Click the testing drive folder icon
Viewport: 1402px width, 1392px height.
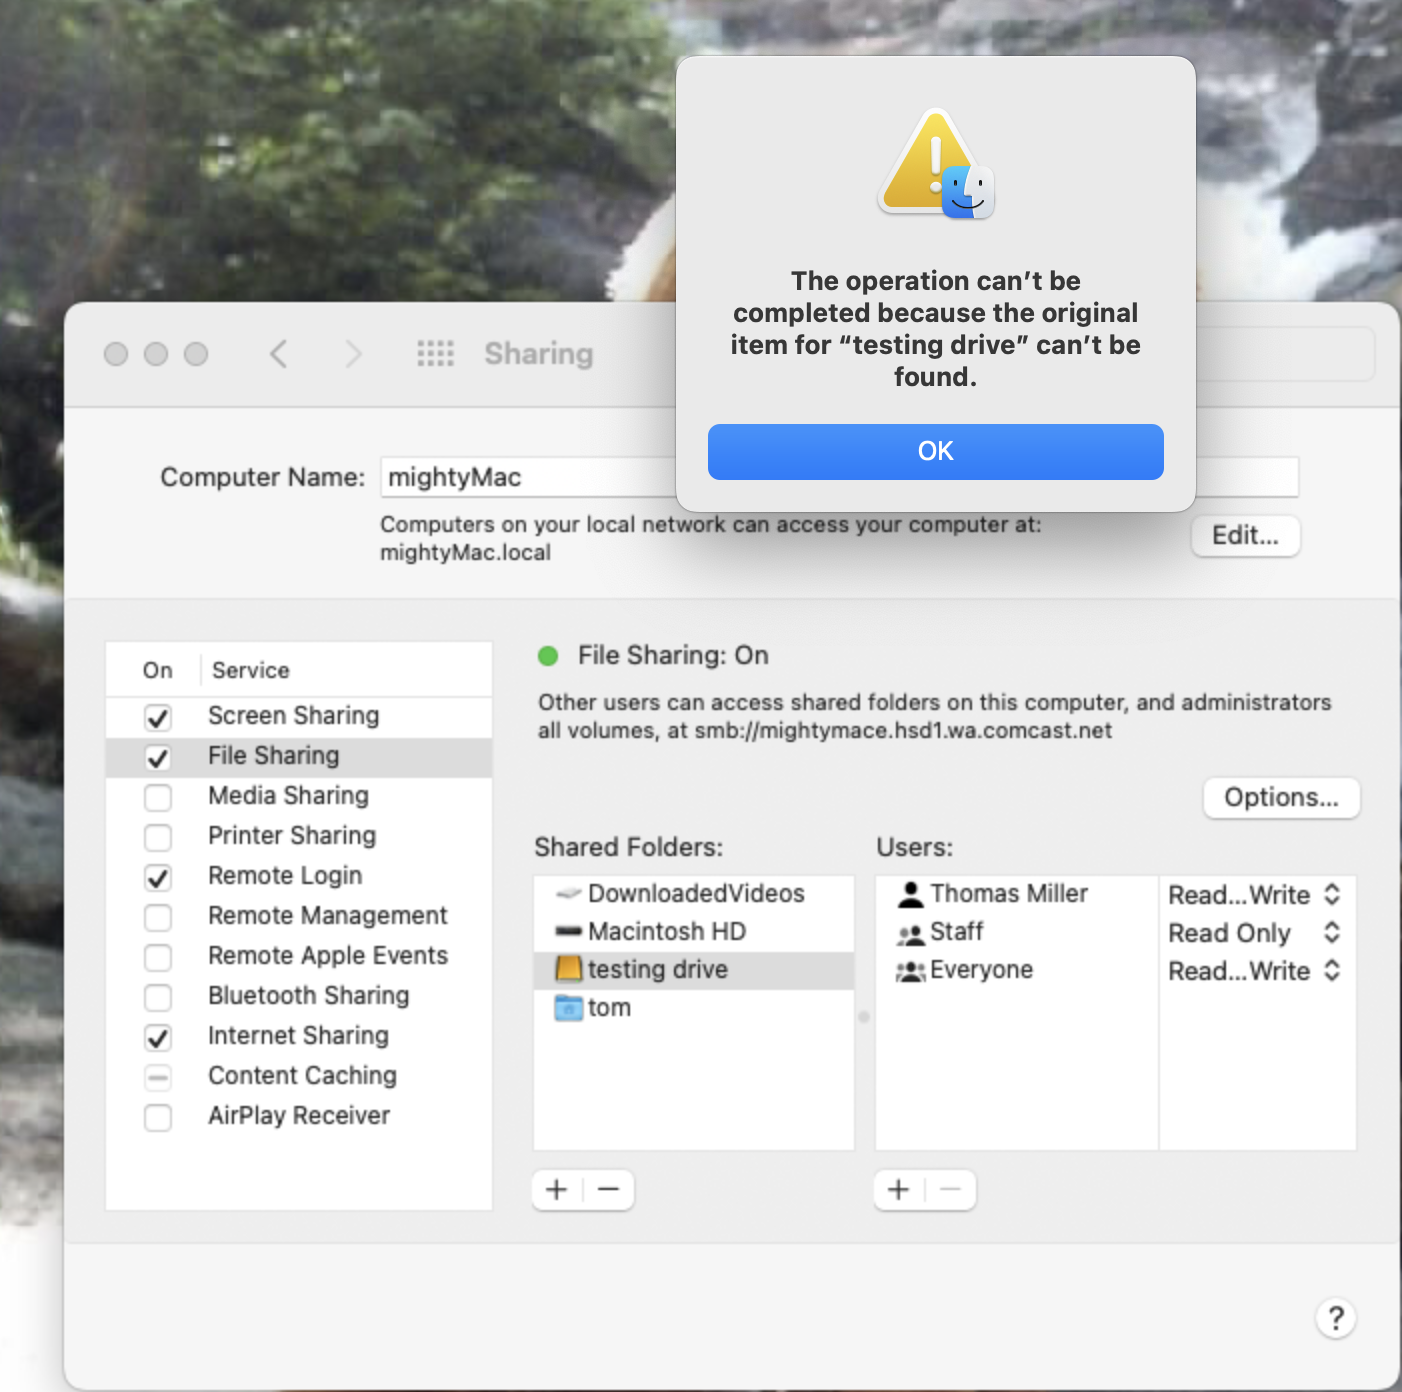[568, 969]
